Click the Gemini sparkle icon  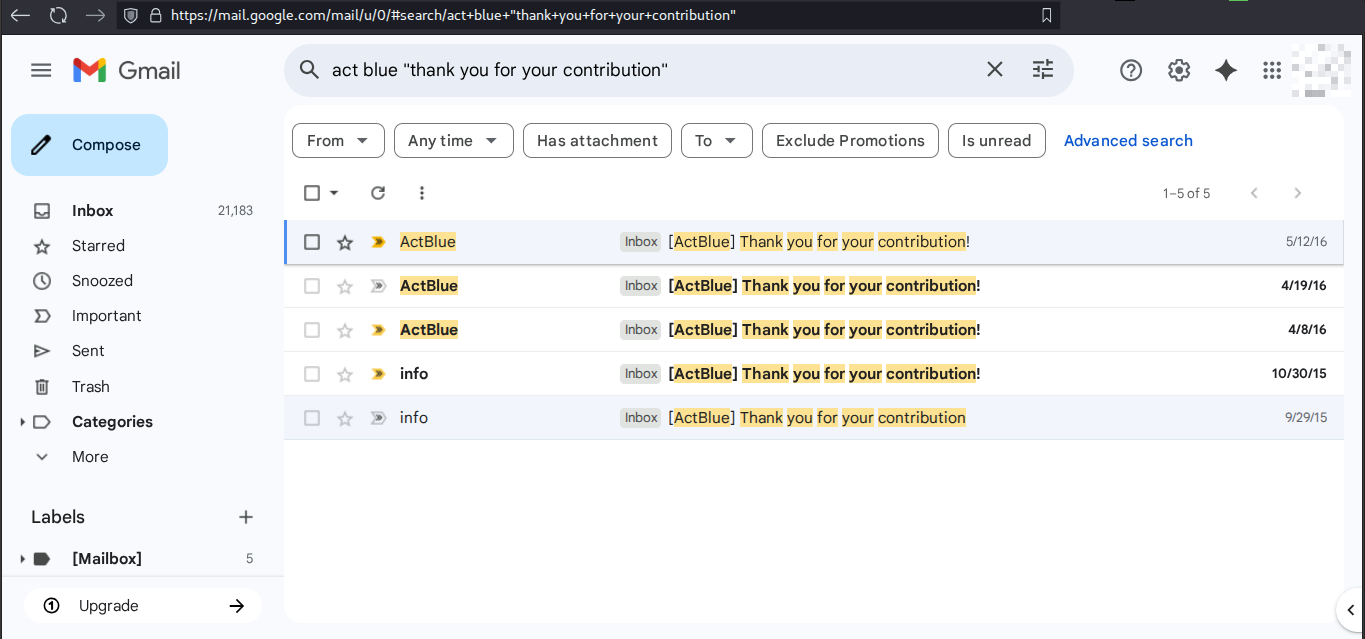1226,70
